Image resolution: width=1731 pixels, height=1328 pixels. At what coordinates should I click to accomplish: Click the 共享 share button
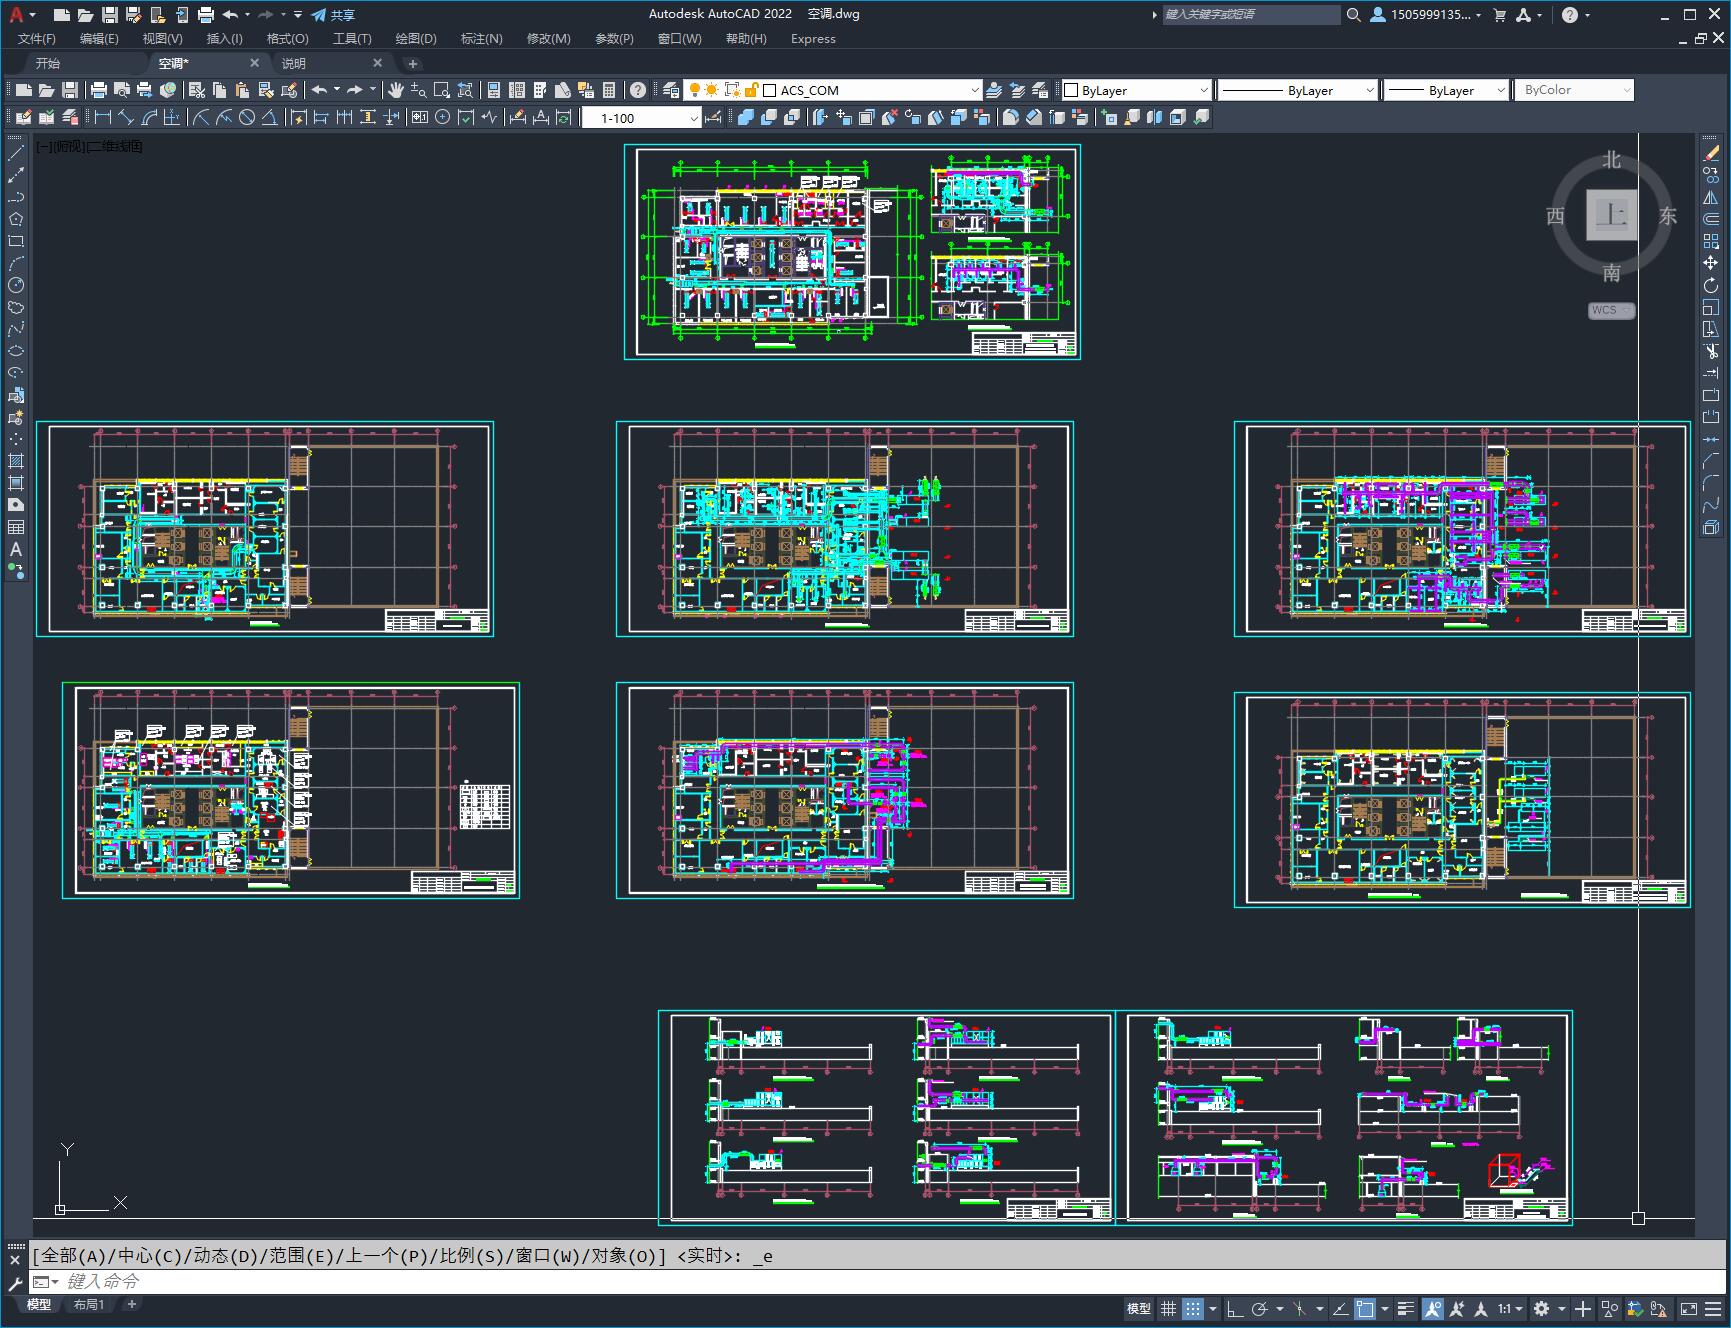tap(333, 15)
